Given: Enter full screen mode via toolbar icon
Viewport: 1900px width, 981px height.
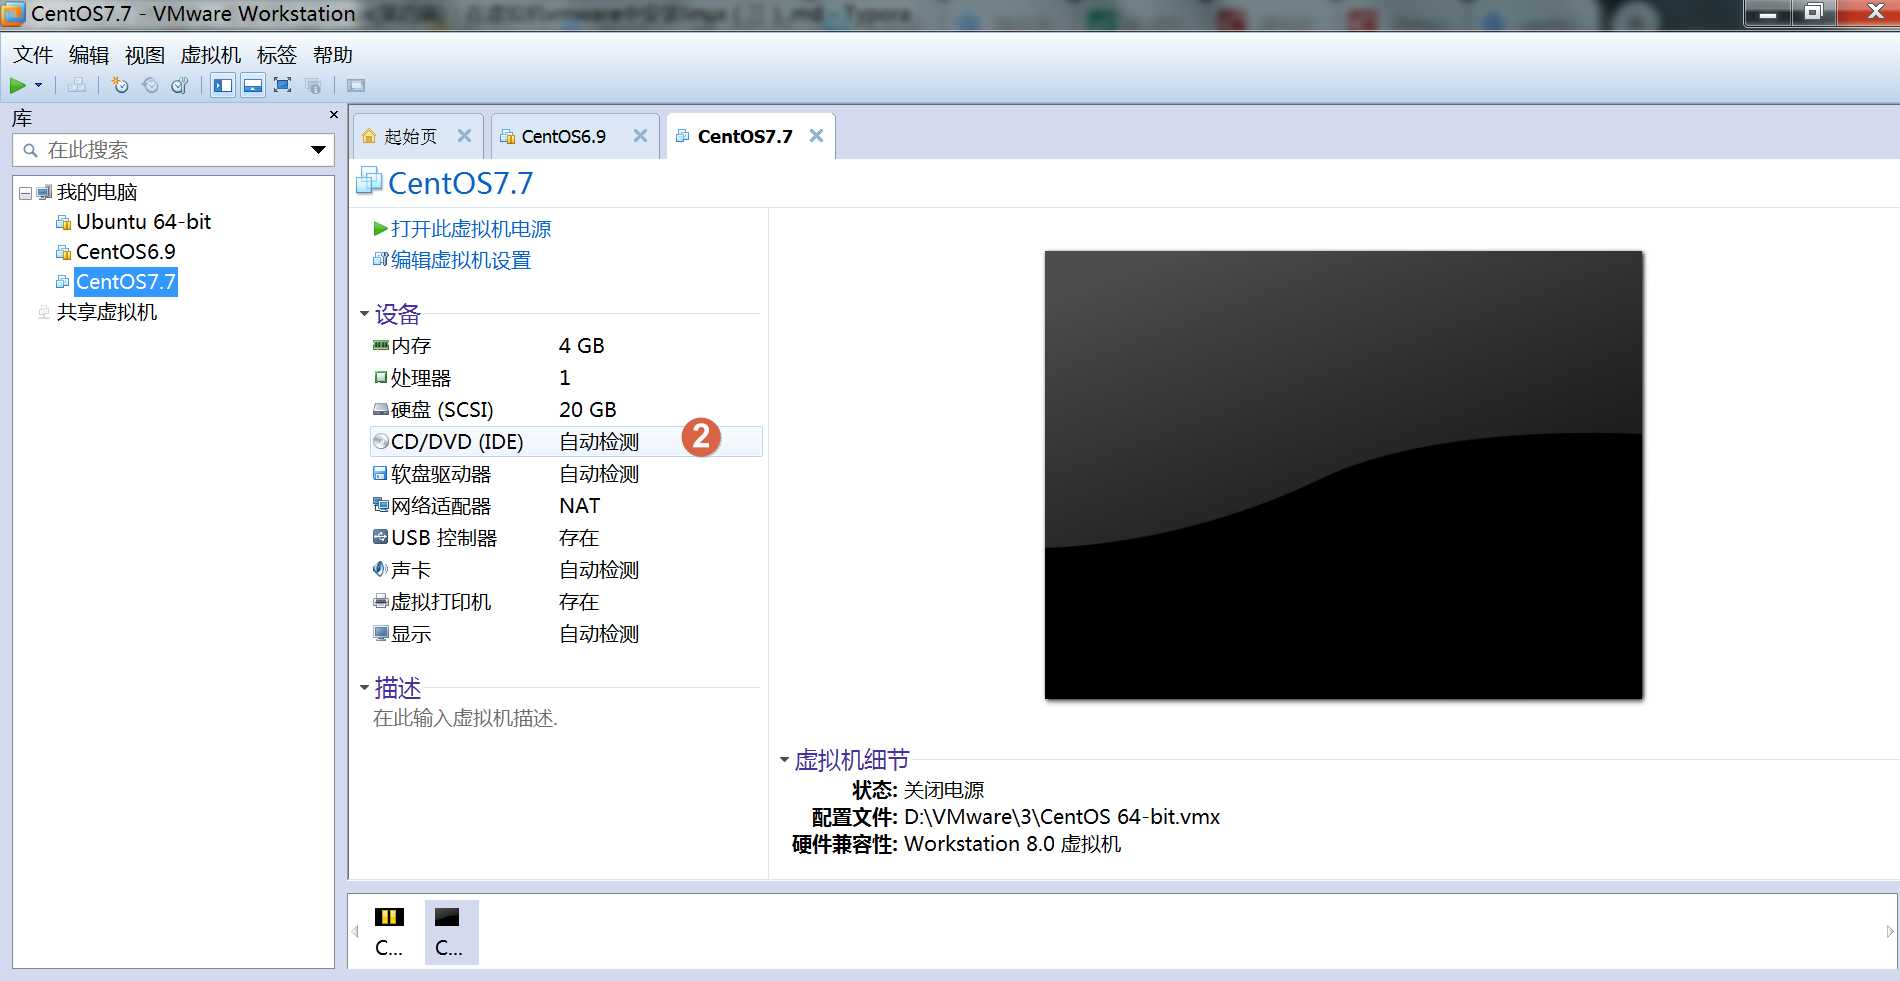Looking at the screenshot, I should [283, 86].
